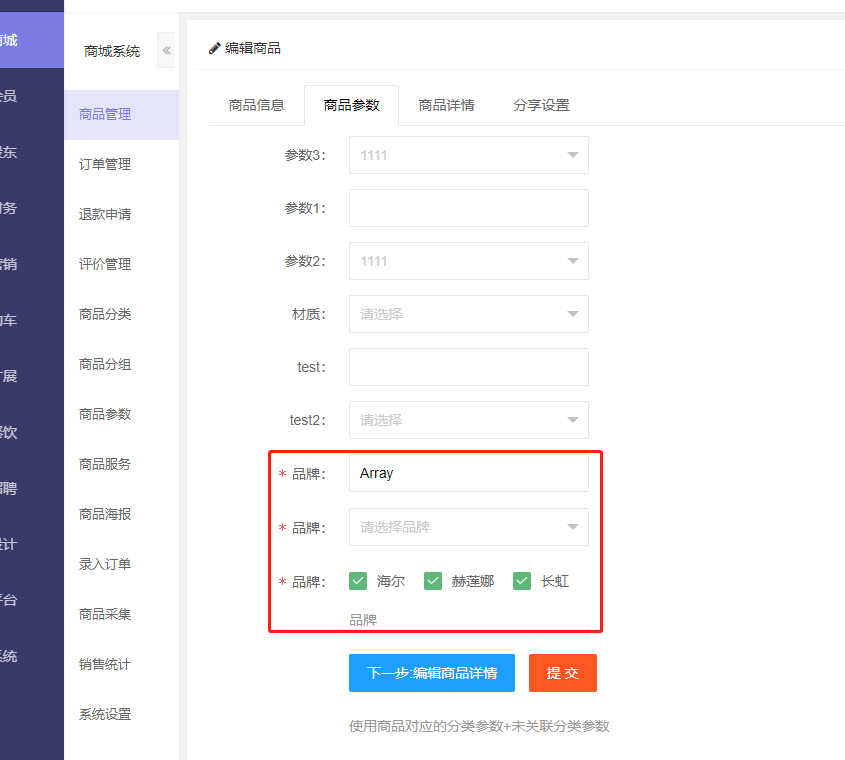The width and height of the screenshot is (845, 760).
Task: Open the 参数3 dropdown
Action: 468,155
